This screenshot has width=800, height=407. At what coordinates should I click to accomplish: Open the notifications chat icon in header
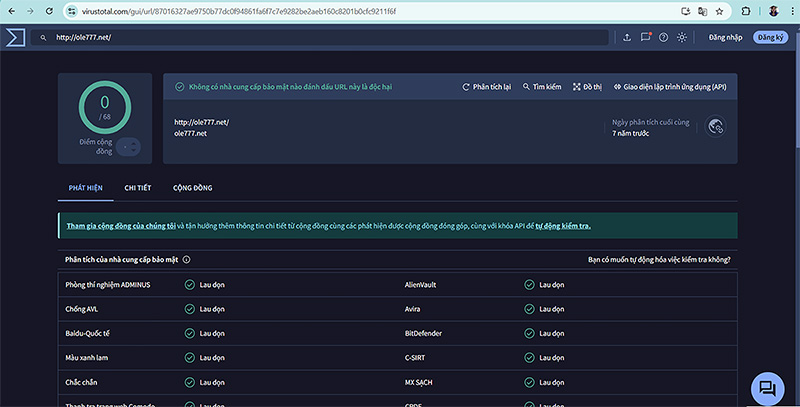[645, 37]
